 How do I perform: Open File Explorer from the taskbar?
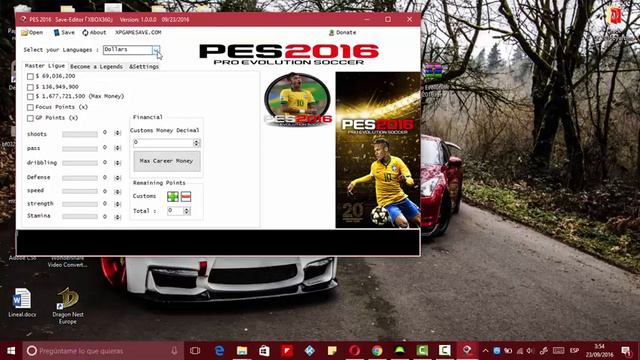coord(242,351)
